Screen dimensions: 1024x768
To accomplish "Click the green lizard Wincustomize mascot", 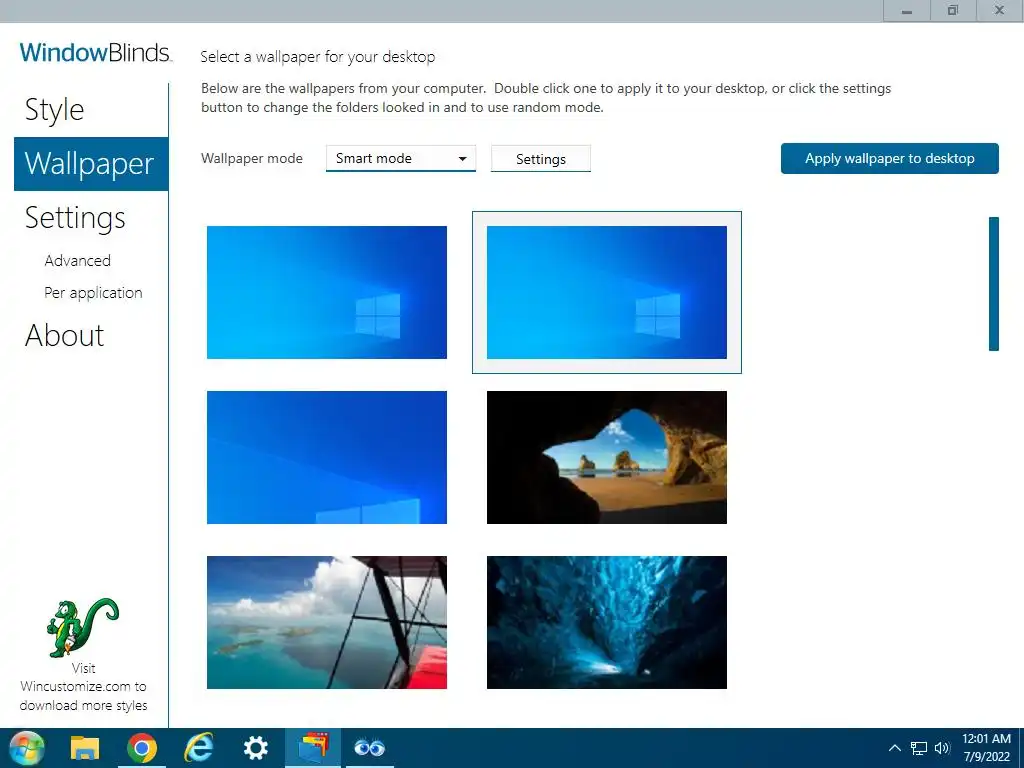I will pos(82,628).
